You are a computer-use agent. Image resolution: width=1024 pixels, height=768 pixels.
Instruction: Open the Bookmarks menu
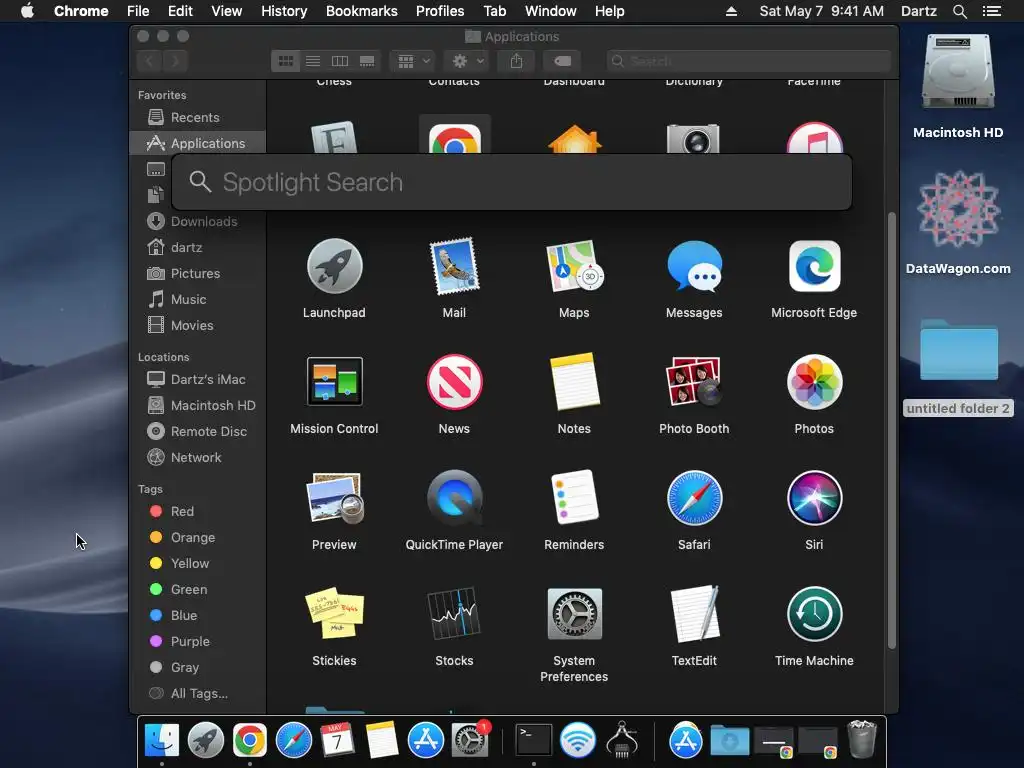click(362, 11)
